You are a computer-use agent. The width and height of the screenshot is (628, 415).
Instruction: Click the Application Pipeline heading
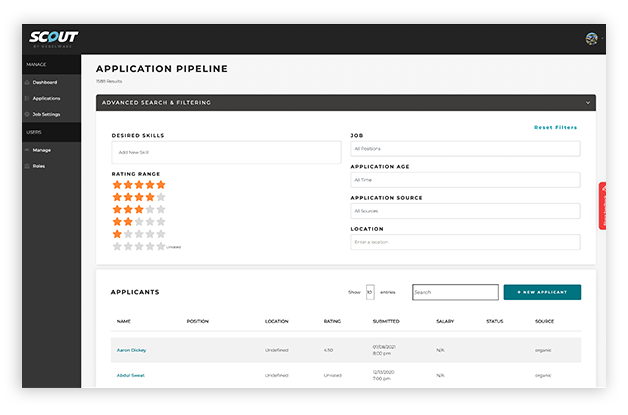pyautogui.click(x=162, y=69)
